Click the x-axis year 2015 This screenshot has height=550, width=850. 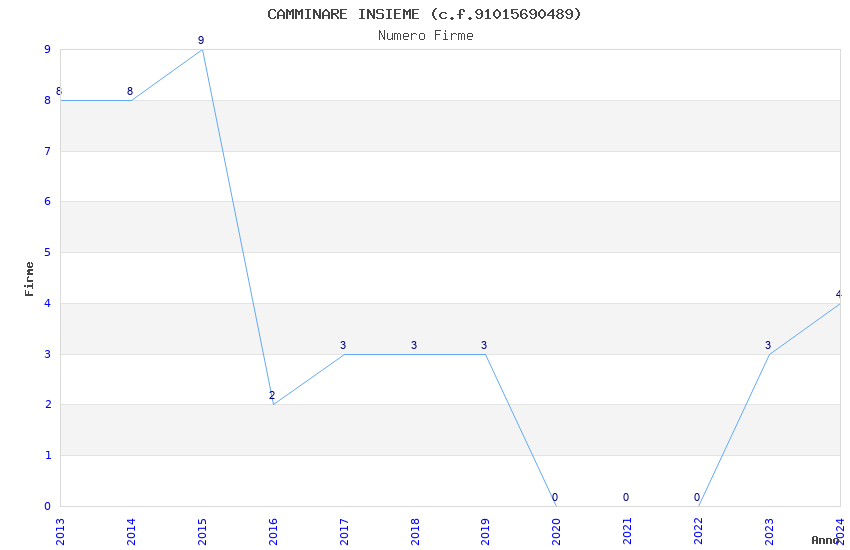tap(202, 532)
